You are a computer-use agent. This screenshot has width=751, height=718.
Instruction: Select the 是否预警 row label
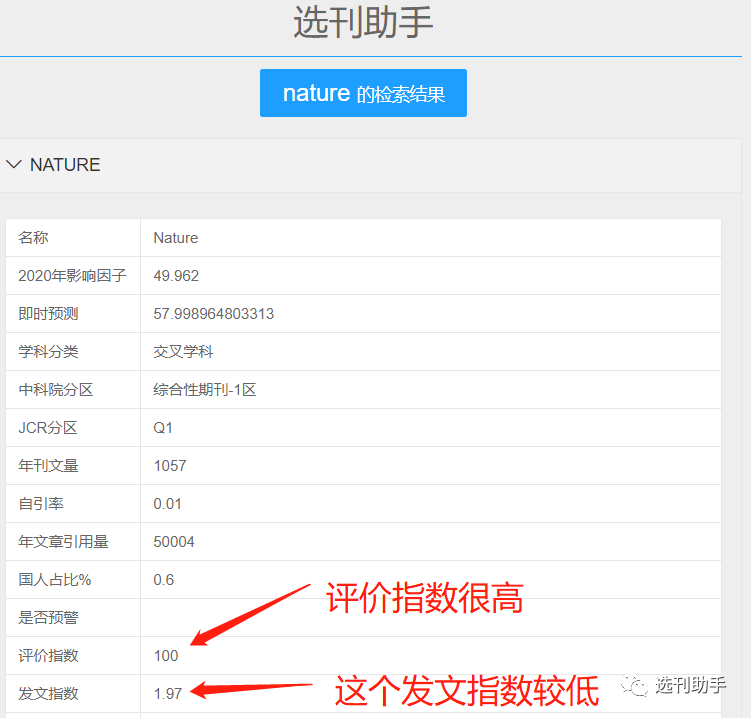[x=48, y=617]
